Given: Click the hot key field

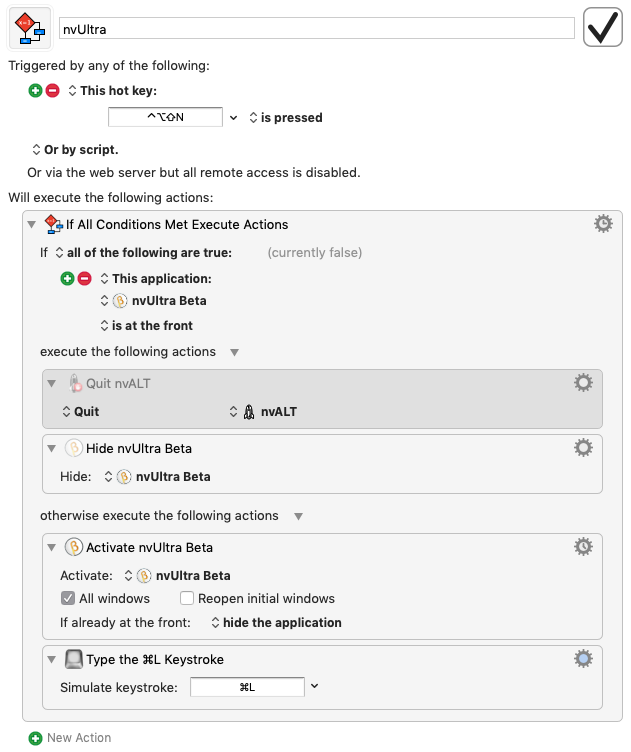Looking at the screenshot, I should (165, 117).
